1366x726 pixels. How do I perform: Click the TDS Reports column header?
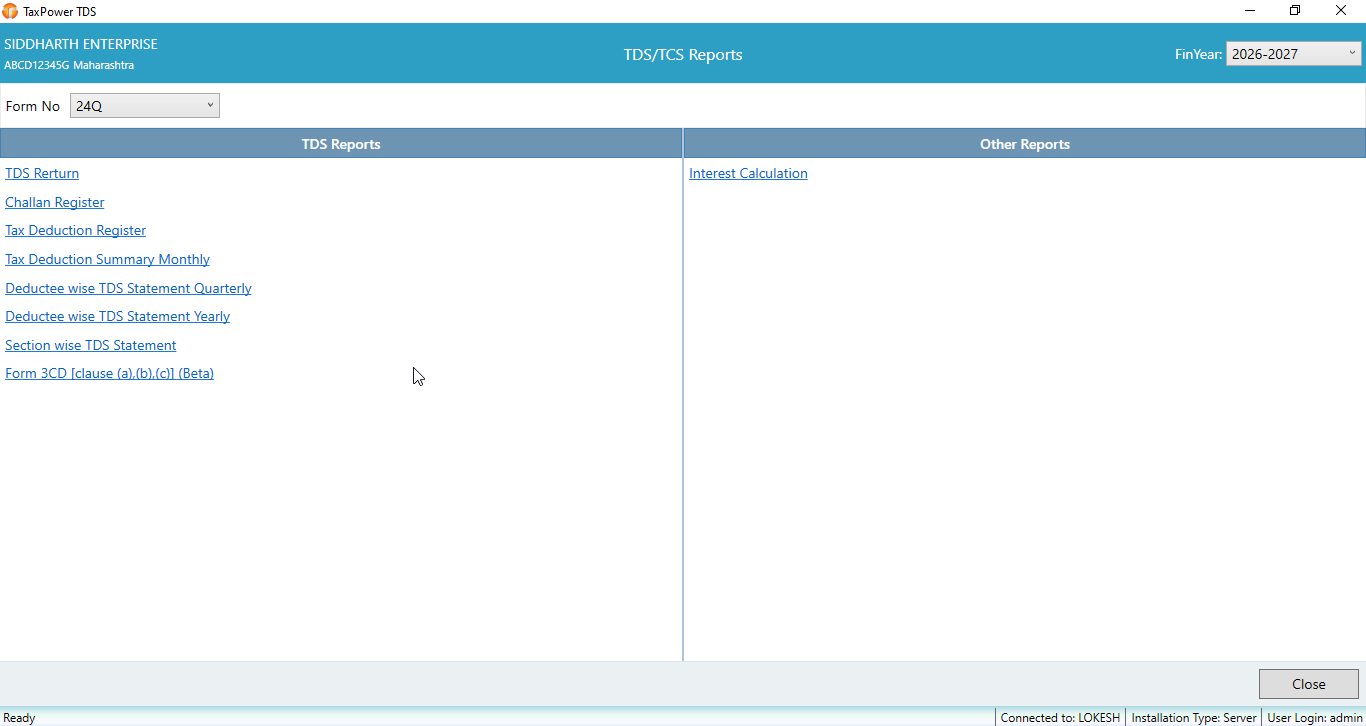point(341,144)
